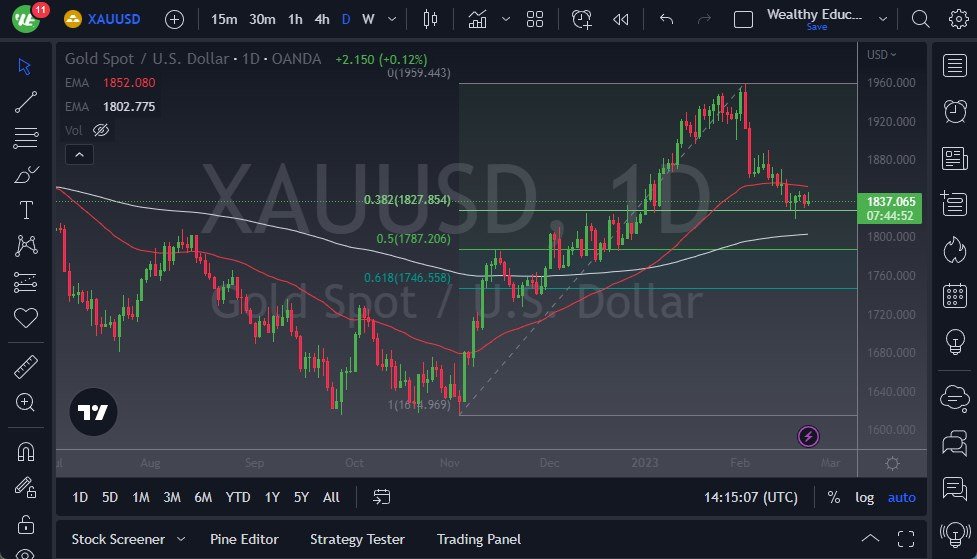Open the alerts clock icon panel

tap(955, 111)
